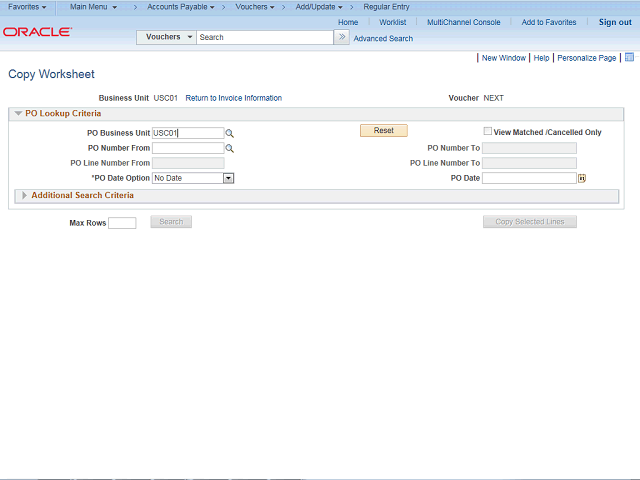Open Accounts Payable breadcrumb menu

(x=180, y=7)
